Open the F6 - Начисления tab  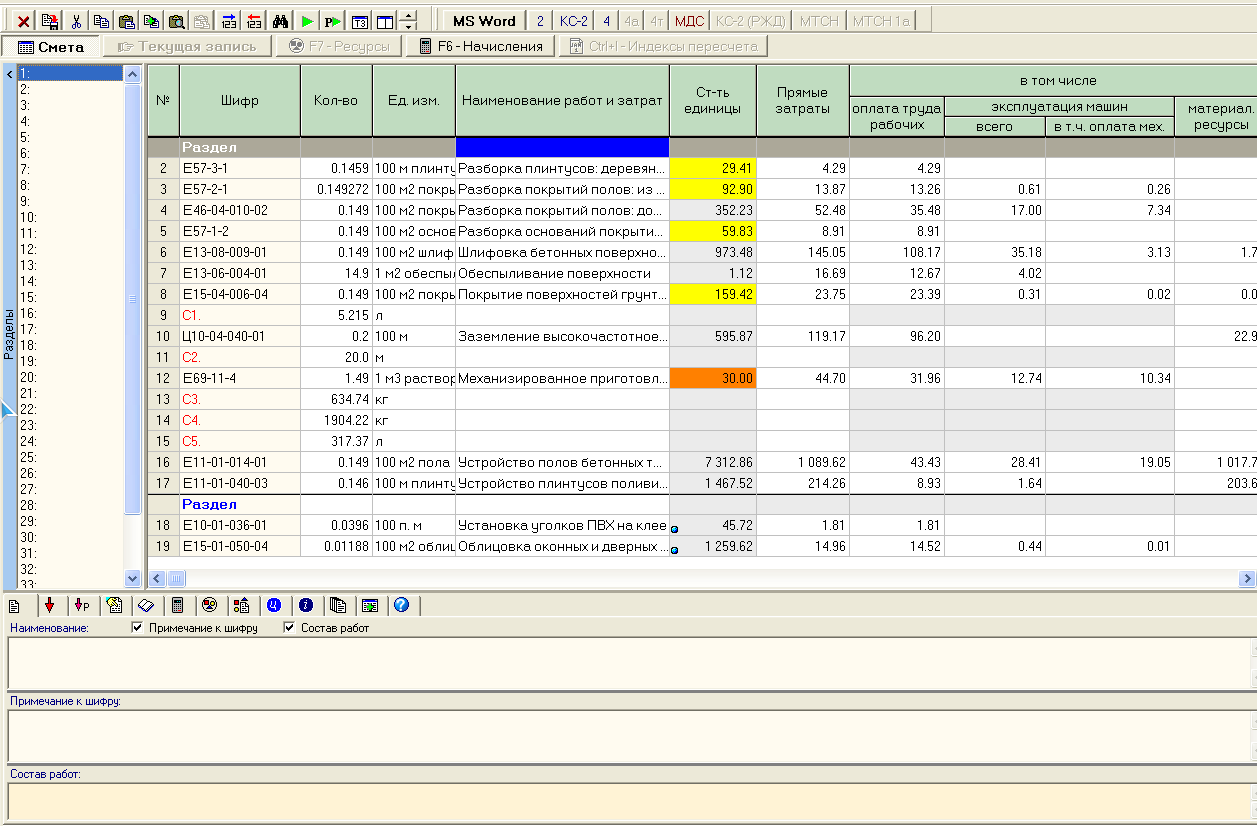(x=480, y=46)
